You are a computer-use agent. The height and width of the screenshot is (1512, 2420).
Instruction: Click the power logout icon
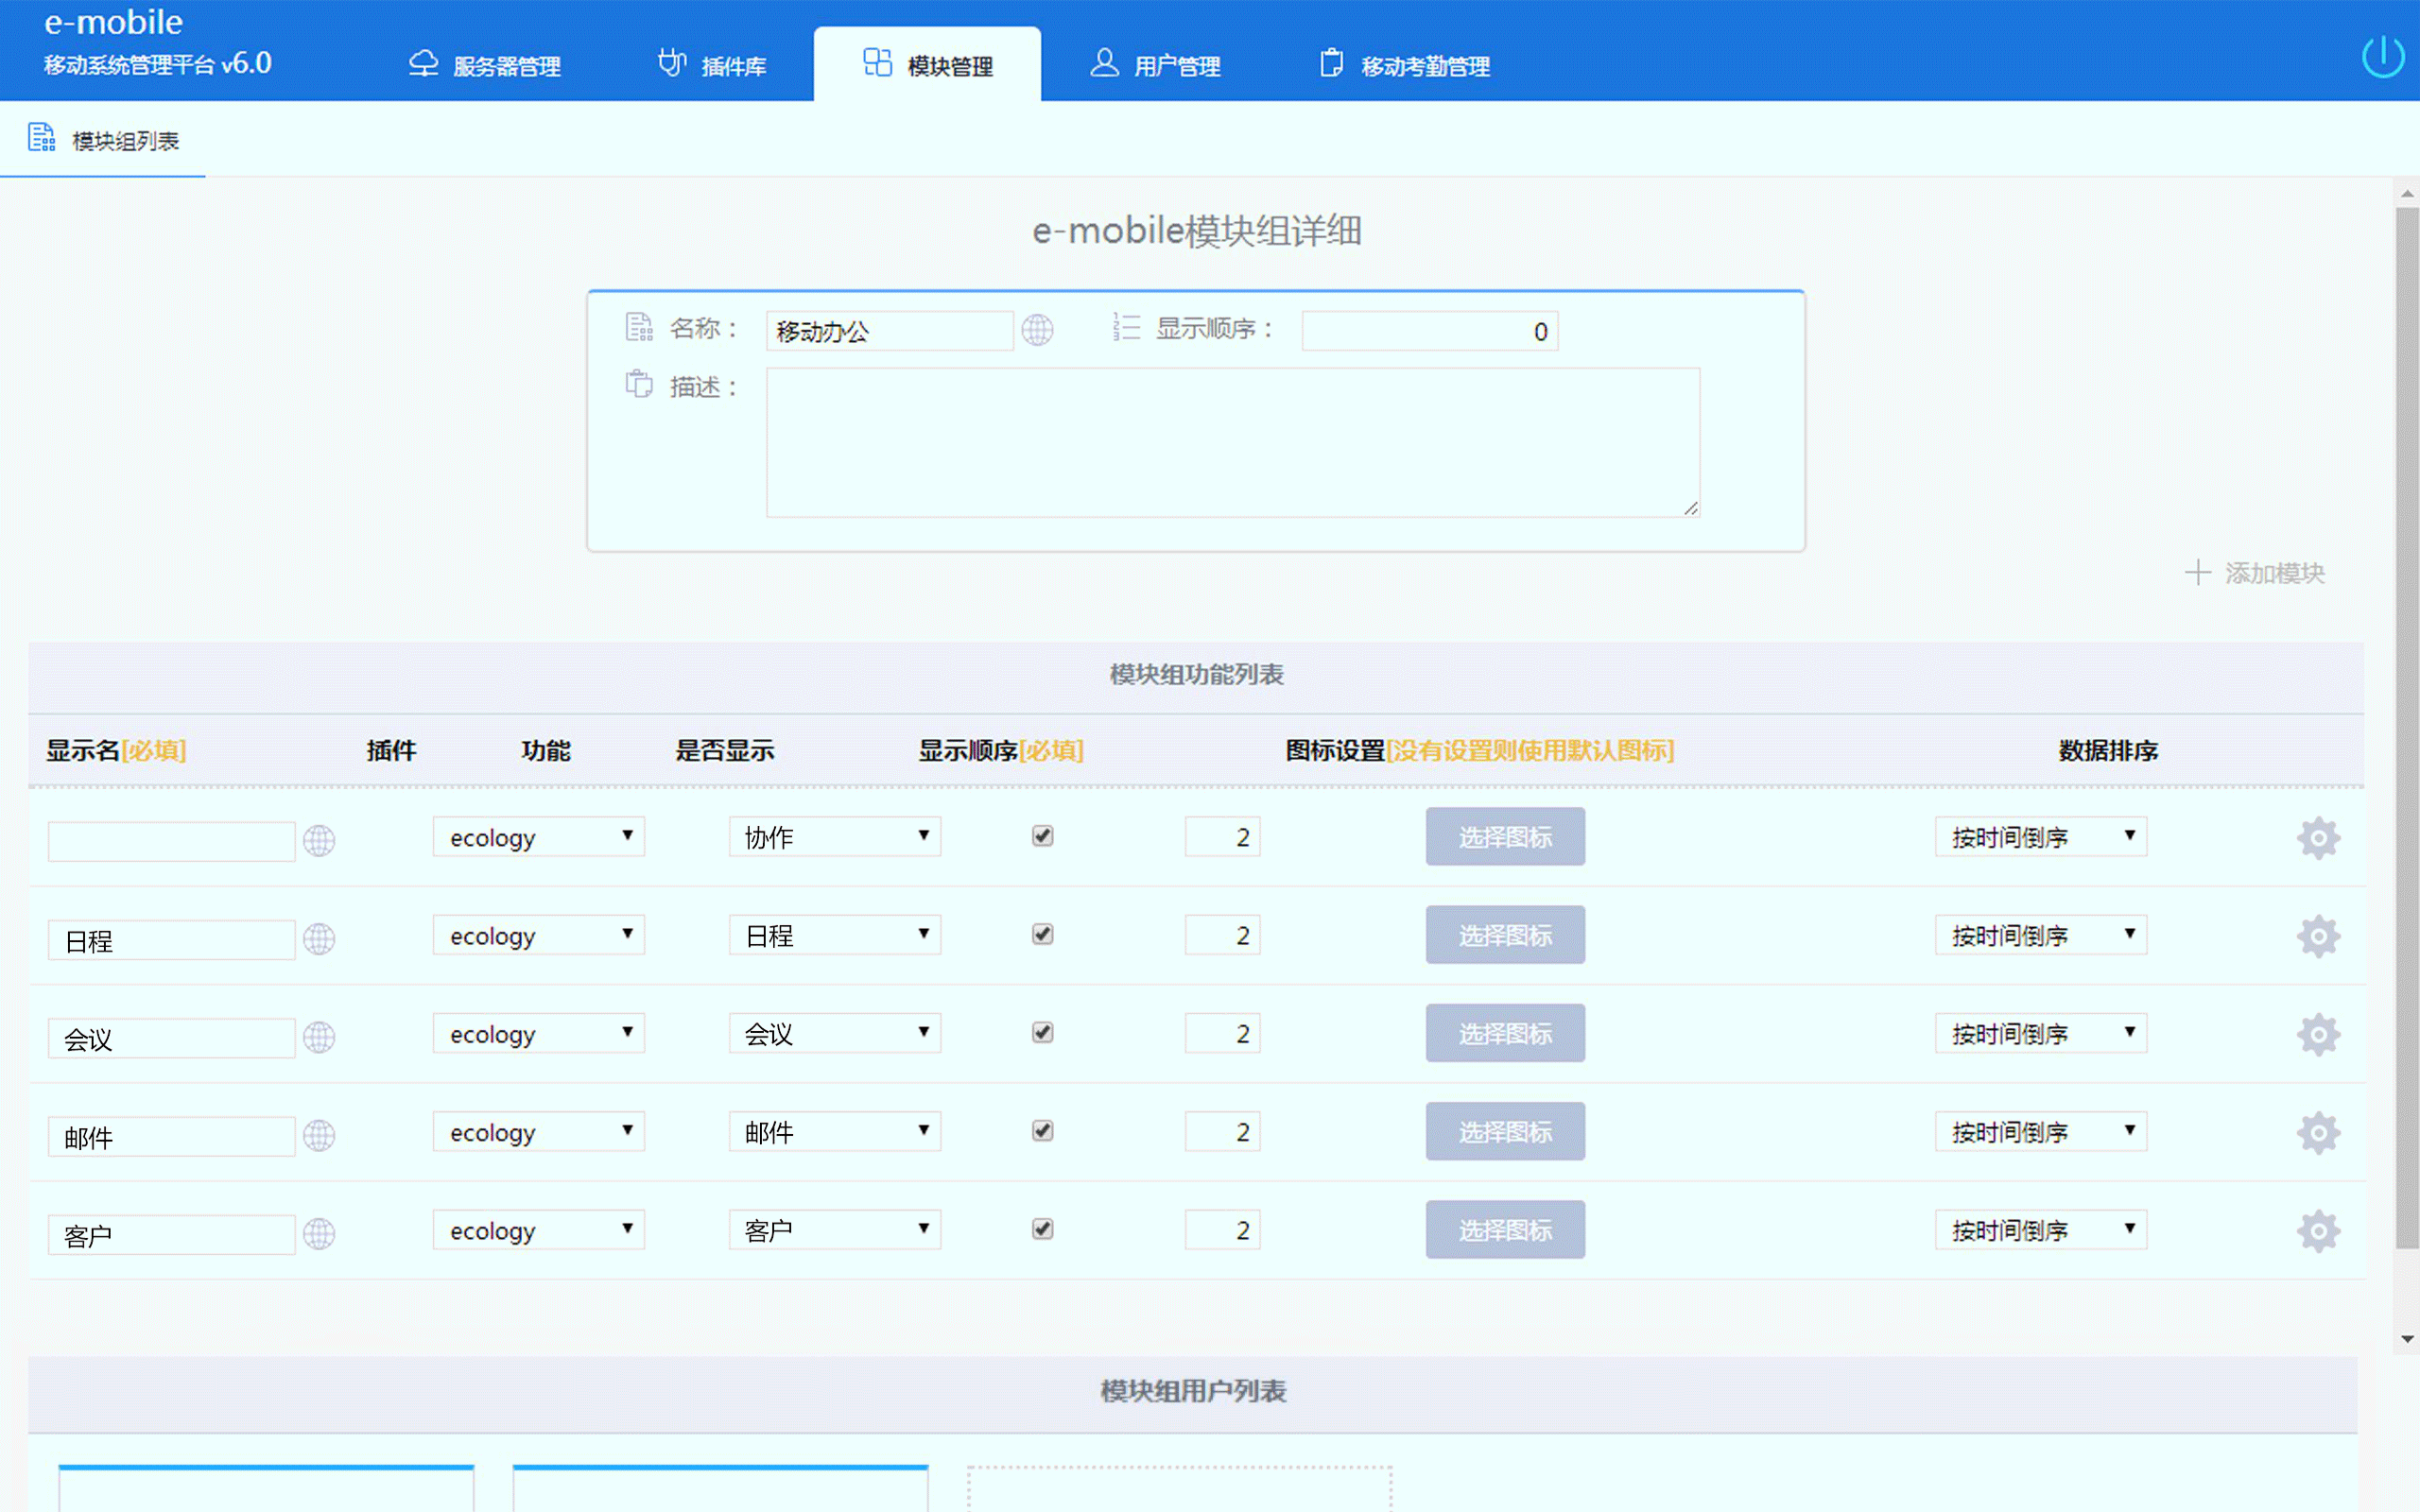pyautogui.click(x=2382, y=56)
